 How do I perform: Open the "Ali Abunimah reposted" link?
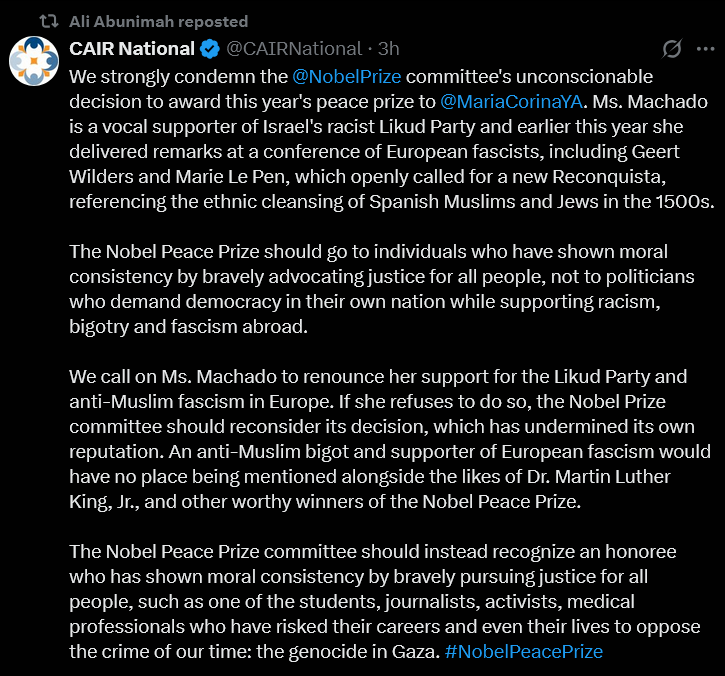158,21
